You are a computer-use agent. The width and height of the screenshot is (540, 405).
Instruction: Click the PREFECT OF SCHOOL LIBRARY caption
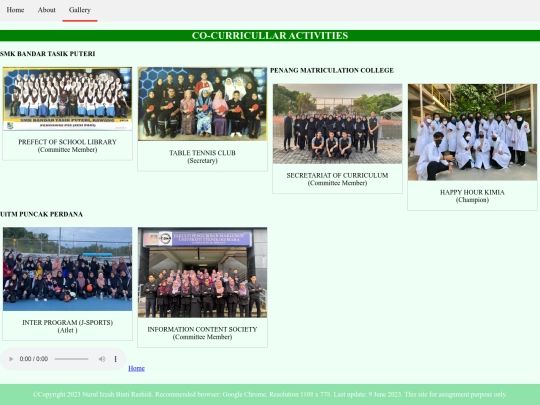tap(68, 142)
